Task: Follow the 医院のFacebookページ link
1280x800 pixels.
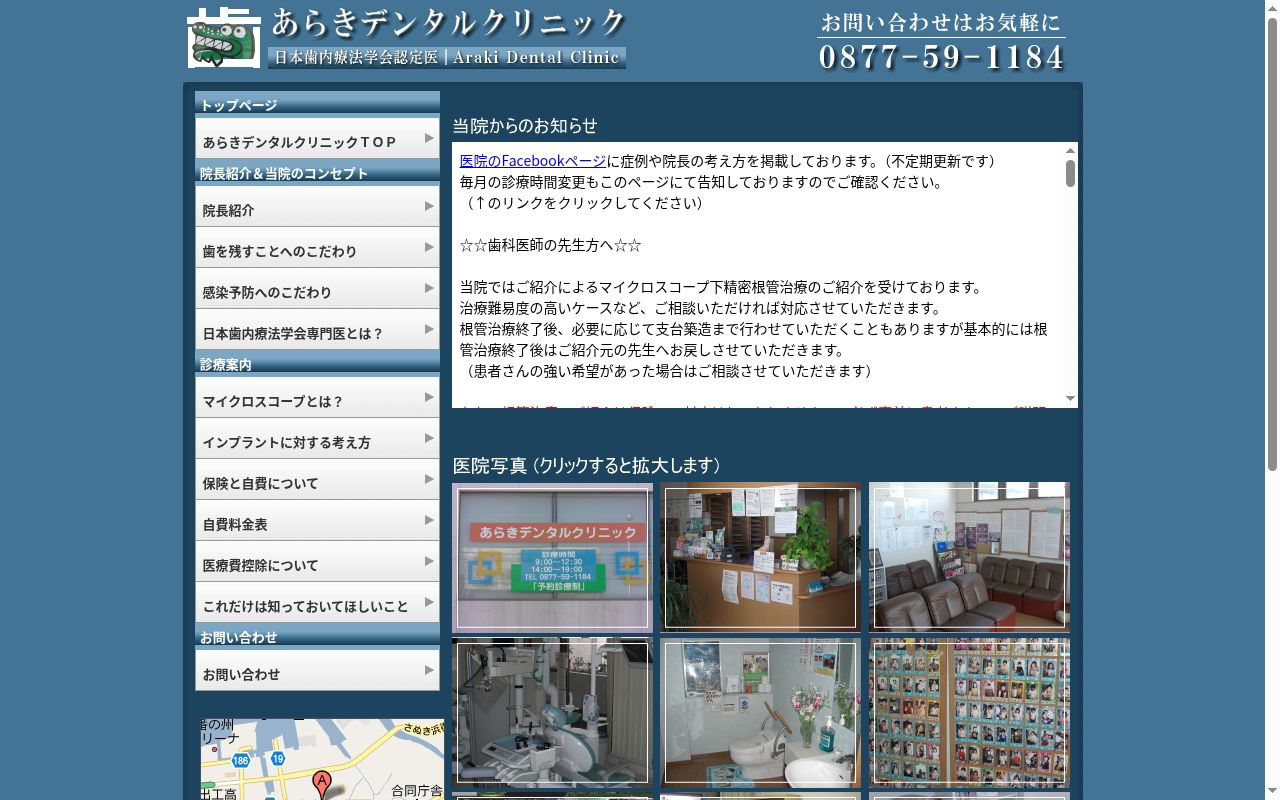Action: click(x=533, y=161)
